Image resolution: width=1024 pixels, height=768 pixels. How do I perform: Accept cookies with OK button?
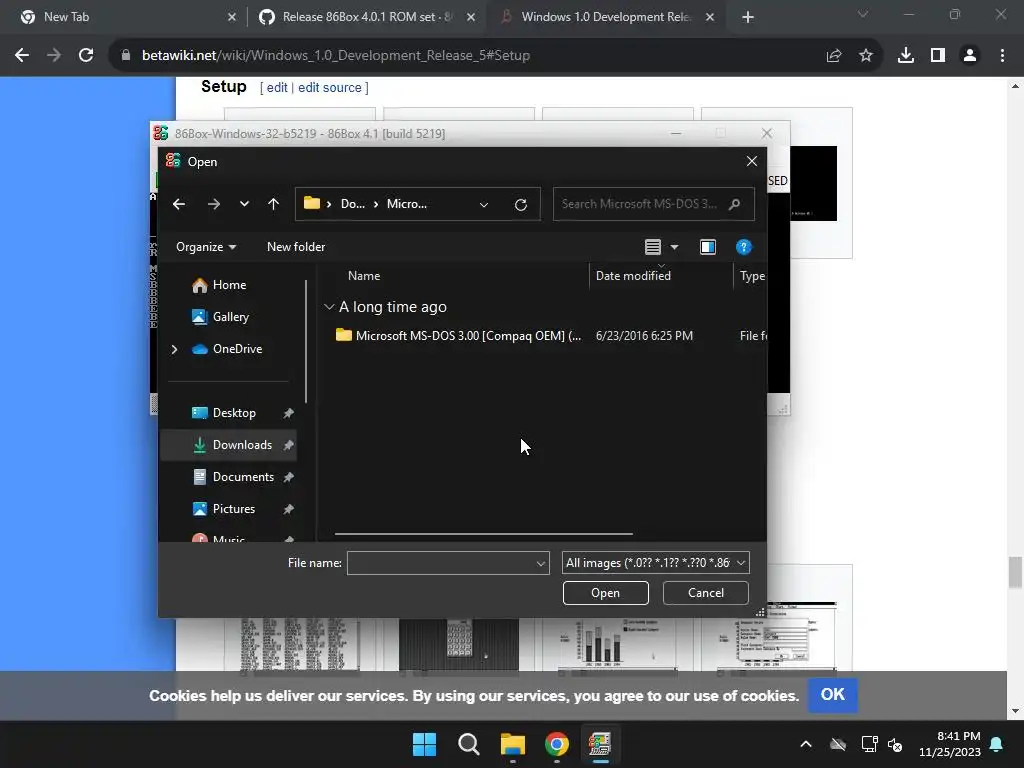click(x=833, y=694)
